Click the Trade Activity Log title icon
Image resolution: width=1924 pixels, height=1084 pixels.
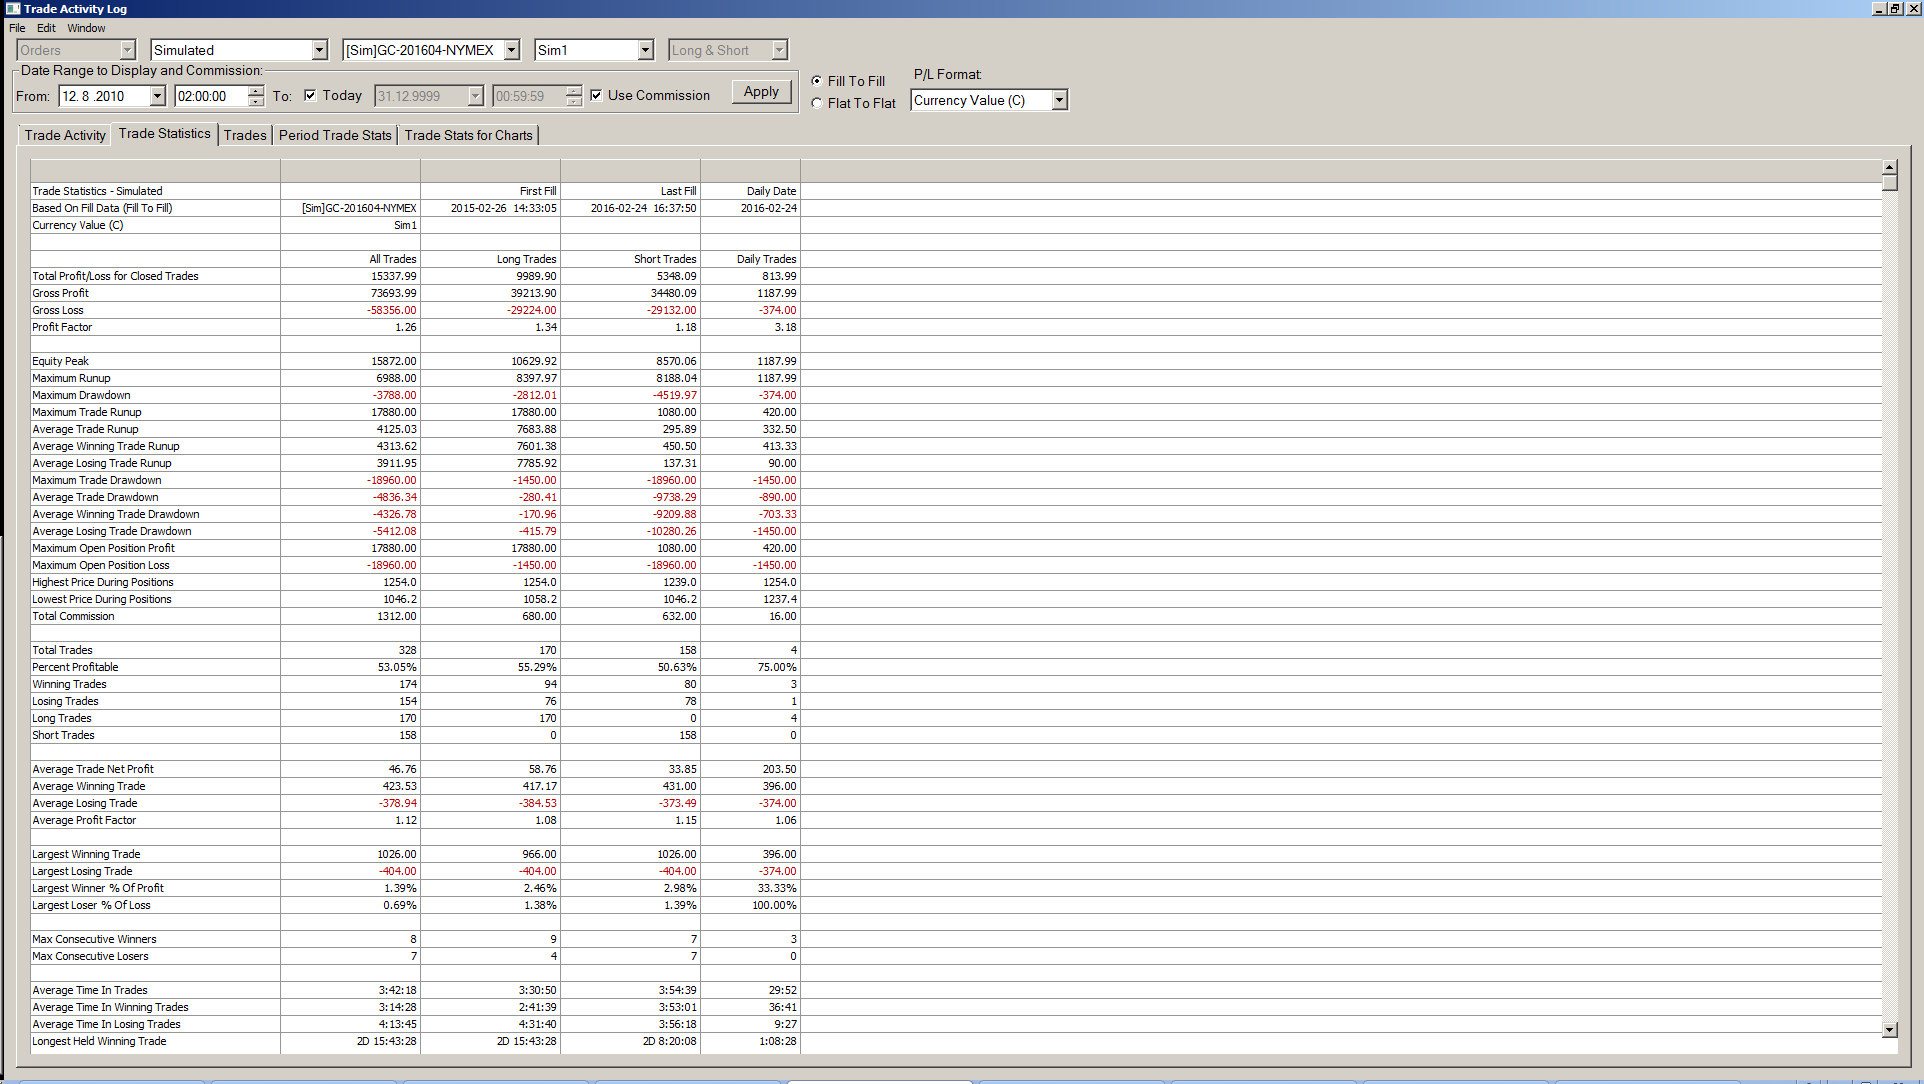click(x=12, y=8)
